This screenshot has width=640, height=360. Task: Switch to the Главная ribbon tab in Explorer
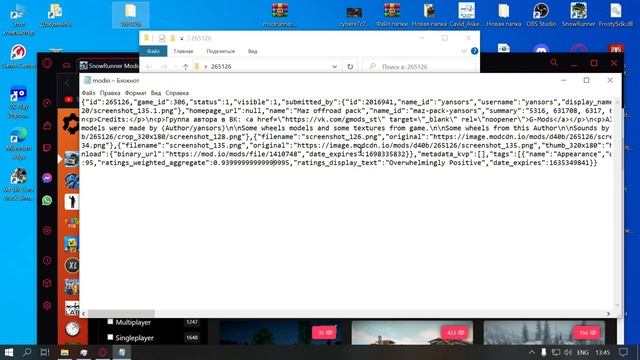[x=183, y=51]
